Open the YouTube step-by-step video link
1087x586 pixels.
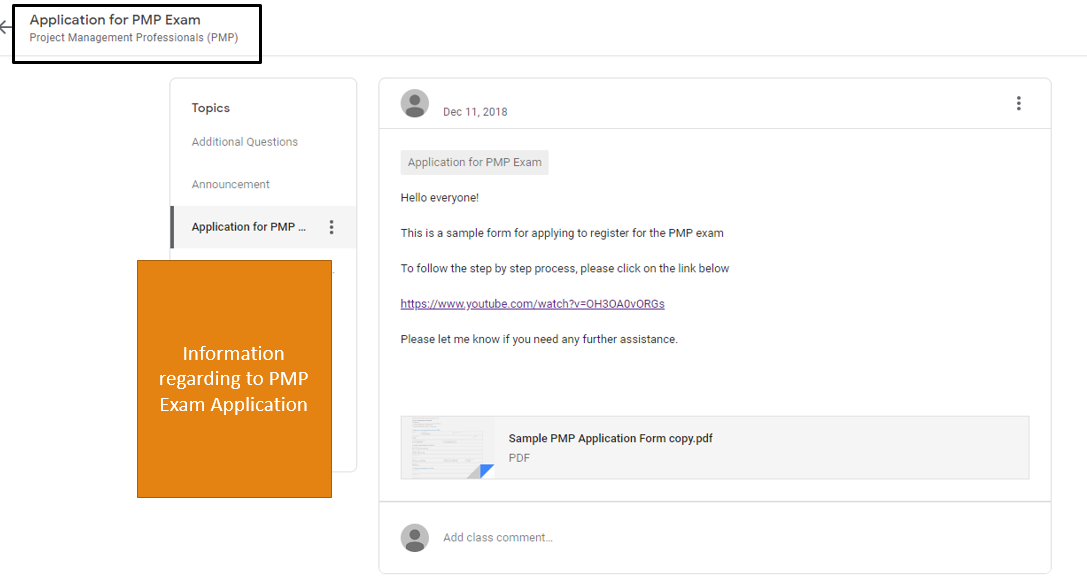click(x=532, y=304)
